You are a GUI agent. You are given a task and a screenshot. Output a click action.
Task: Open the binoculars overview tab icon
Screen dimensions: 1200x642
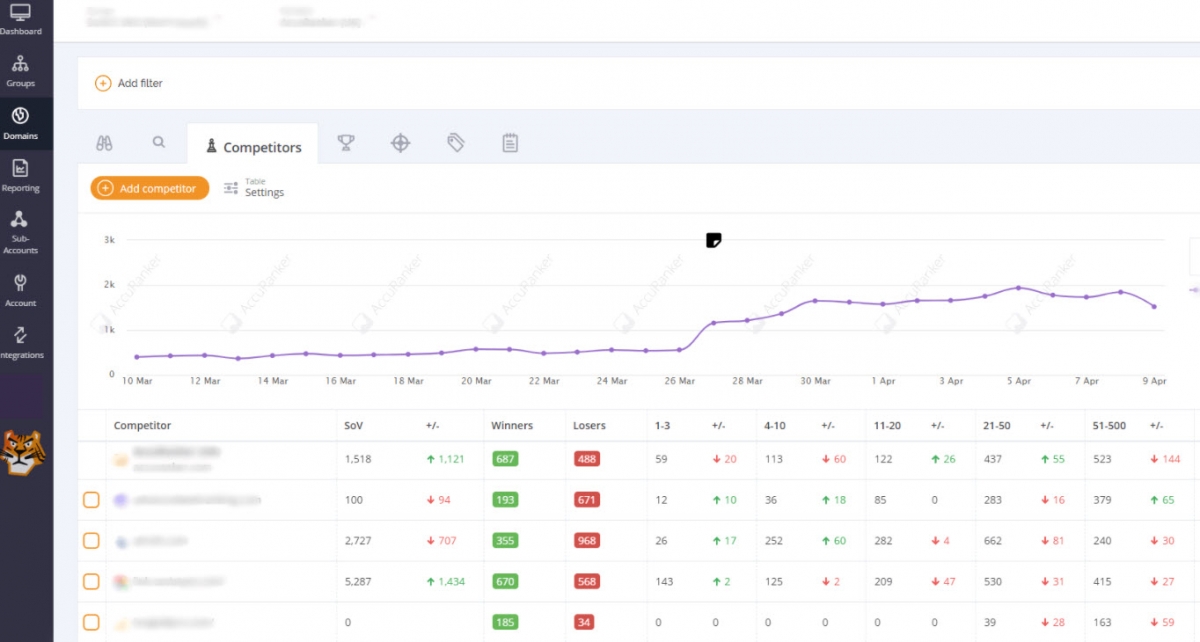click(x=104, y=143)
